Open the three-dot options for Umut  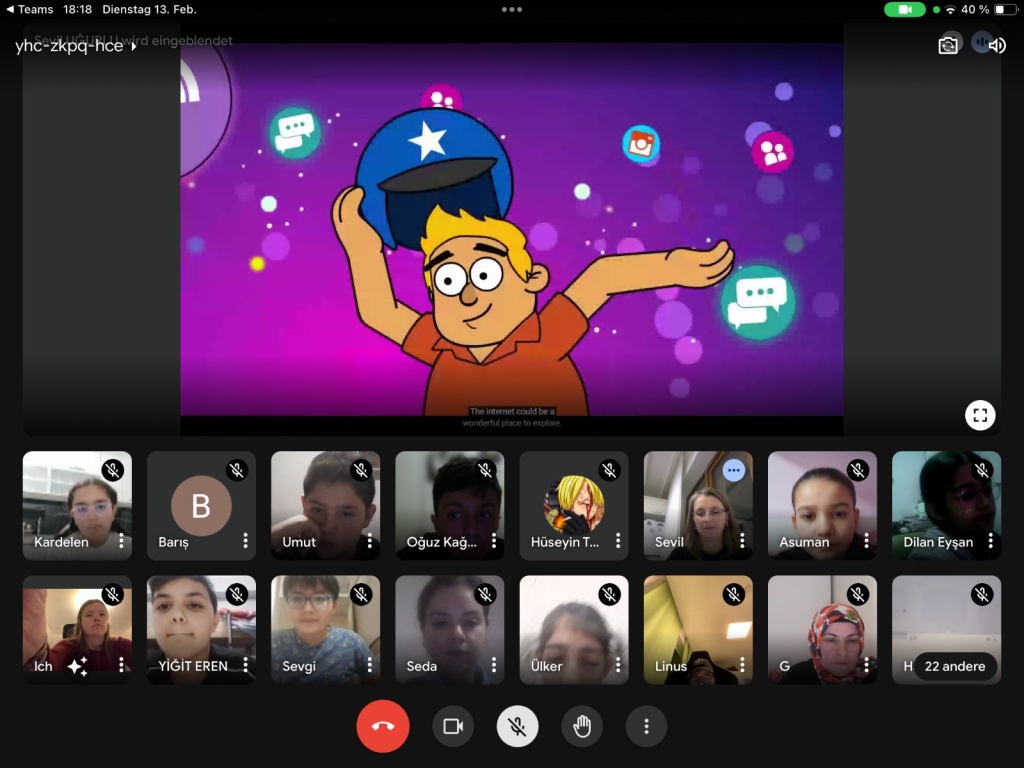point(369,541)
